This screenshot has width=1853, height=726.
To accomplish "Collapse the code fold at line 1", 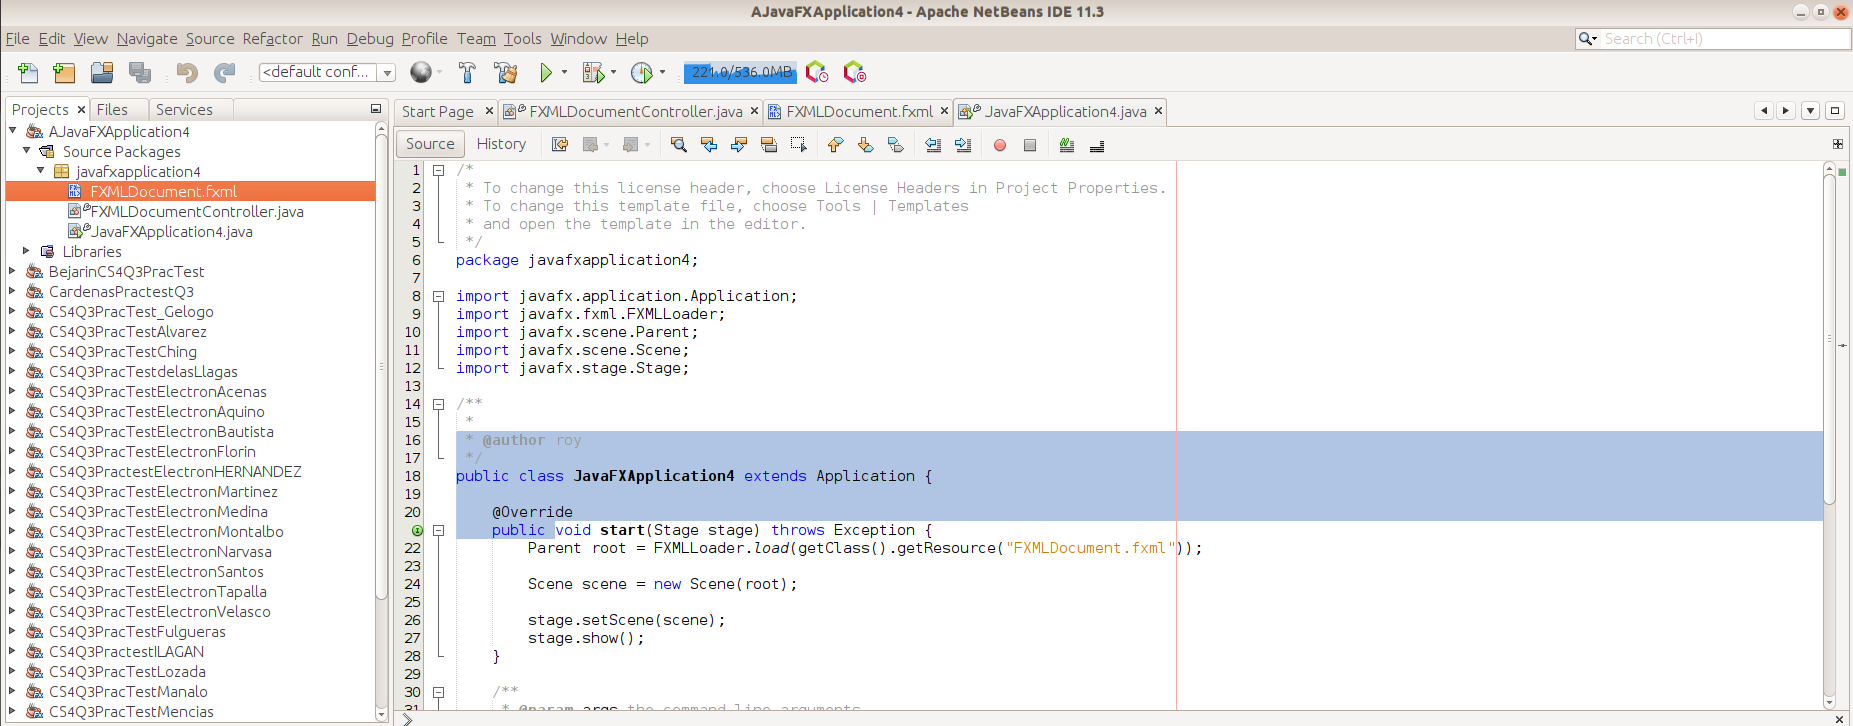I will tap(438, 170).
